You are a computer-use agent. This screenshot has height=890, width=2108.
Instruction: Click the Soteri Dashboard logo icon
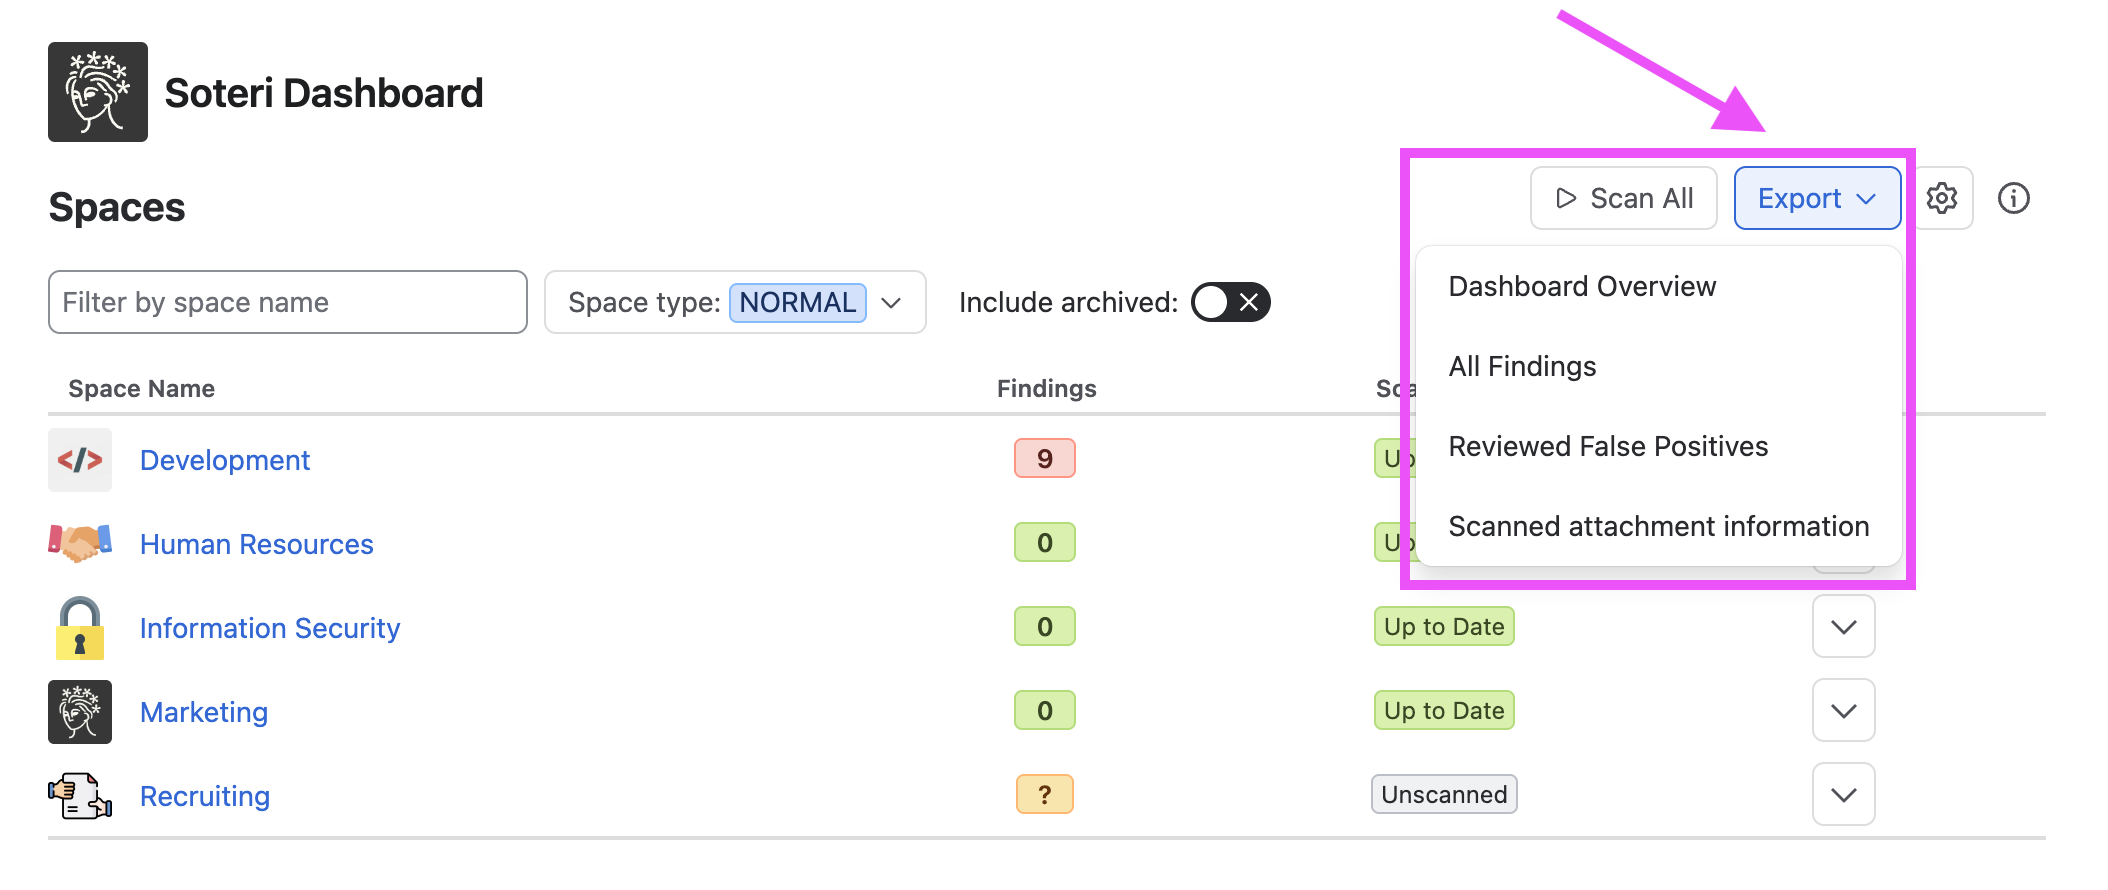coord(98,92)
